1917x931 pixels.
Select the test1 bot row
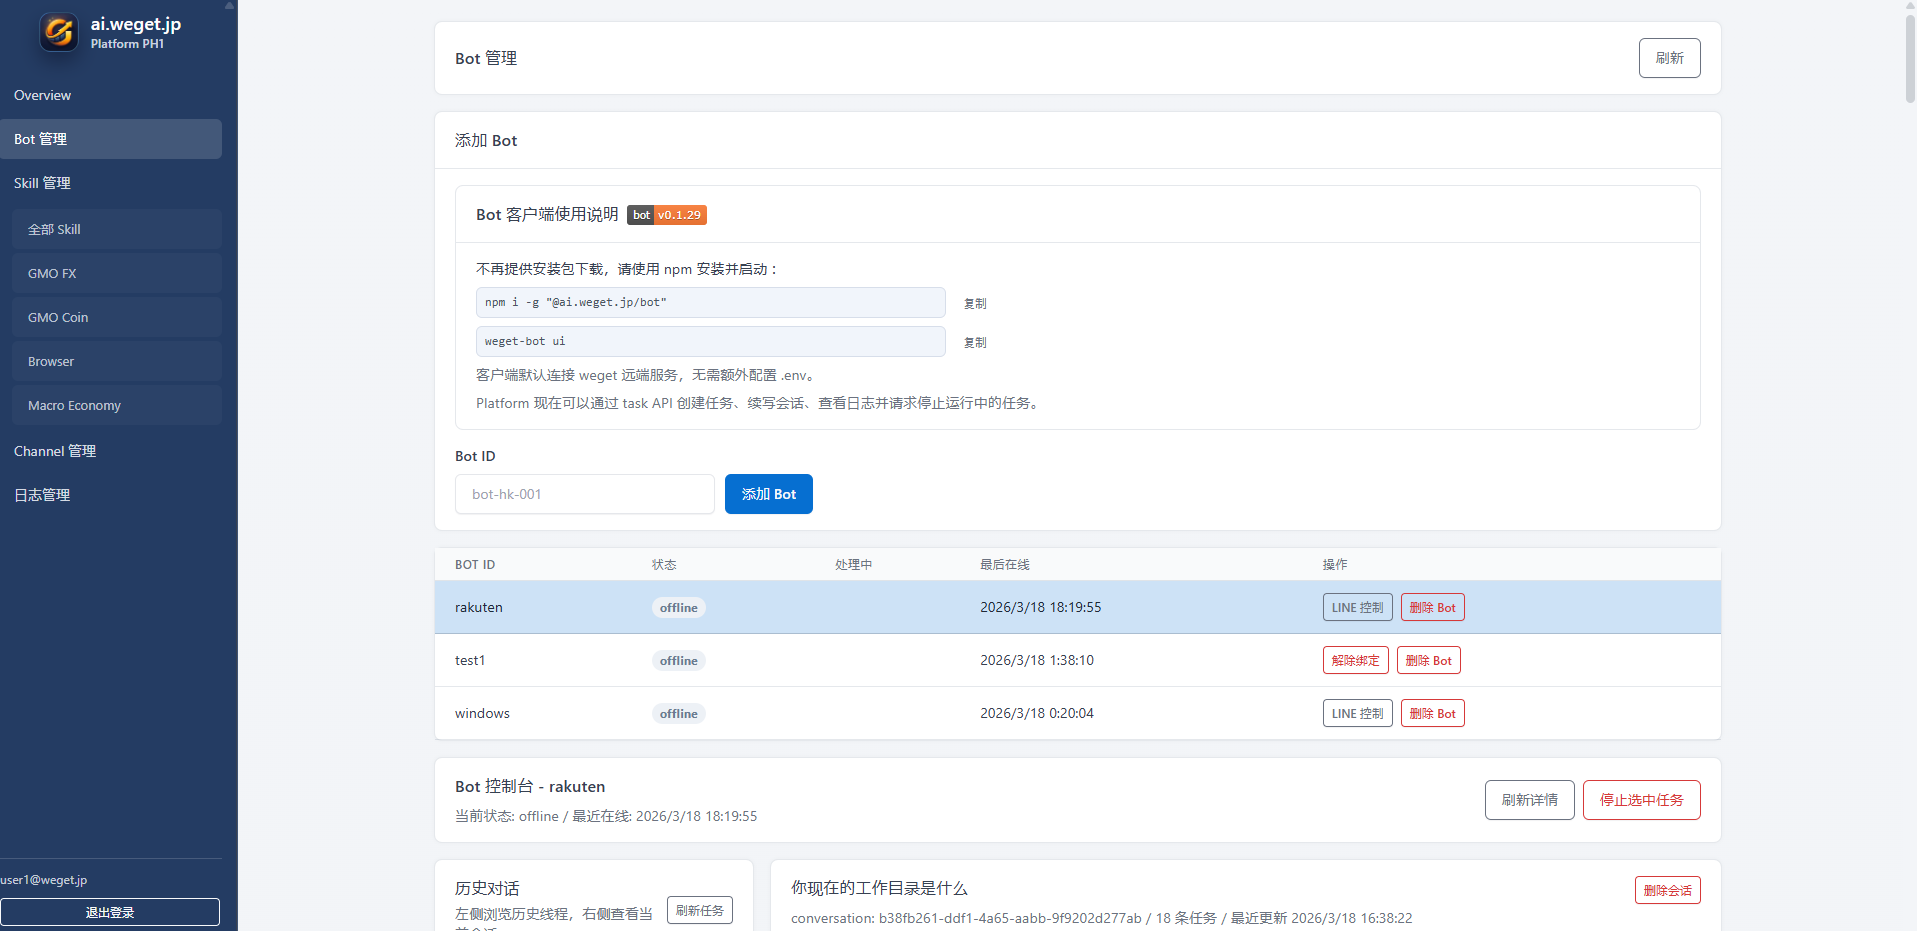1078,660
